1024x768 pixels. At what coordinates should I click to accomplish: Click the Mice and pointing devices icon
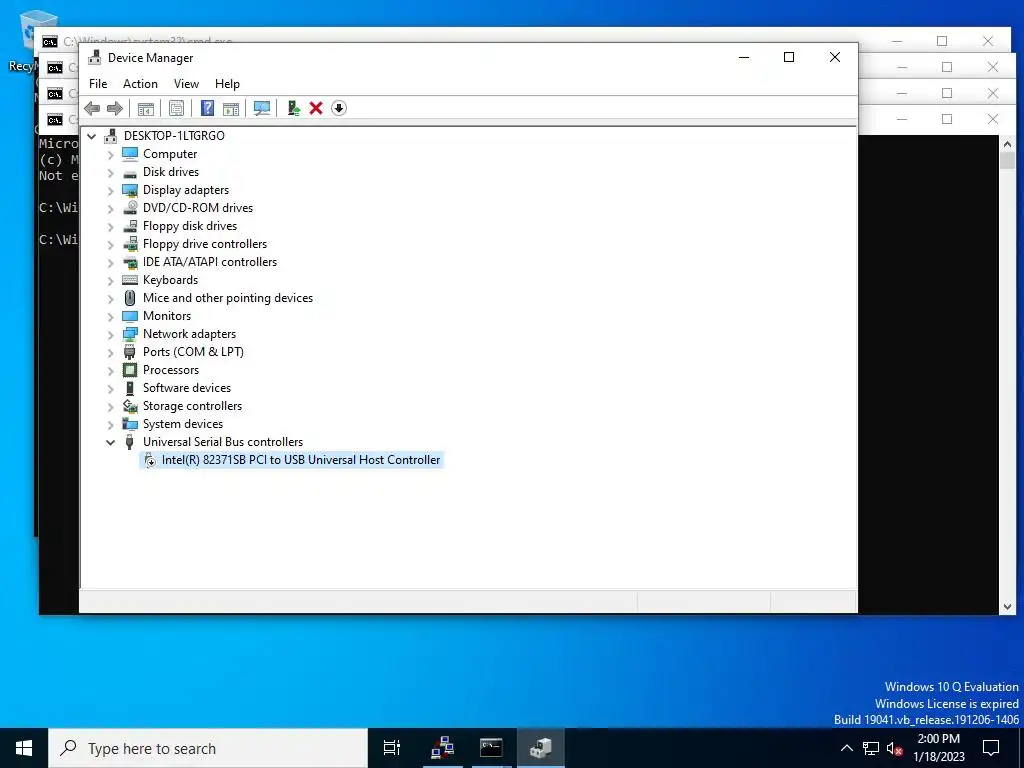click(130, 298)
